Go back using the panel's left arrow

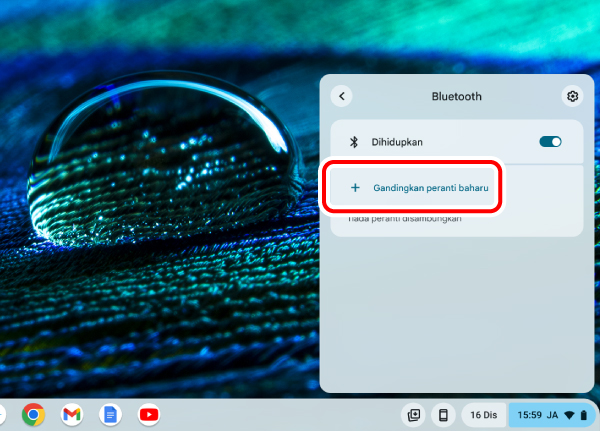click(x=343, y=96)
